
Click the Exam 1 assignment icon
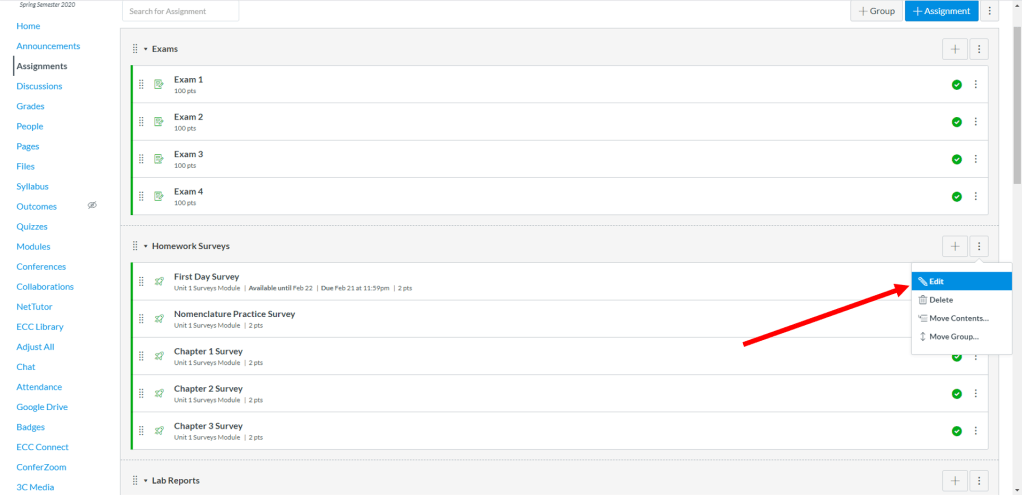point(158,84)
